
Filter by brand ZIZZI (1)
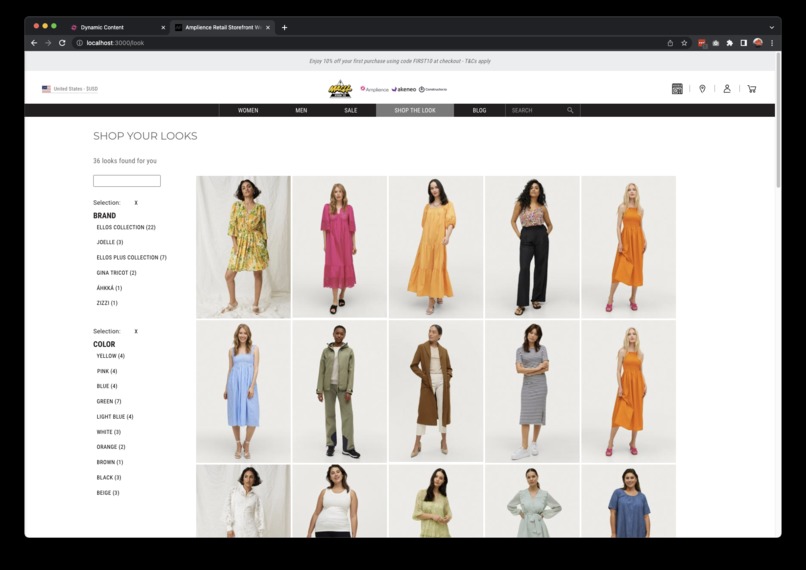click(107, 303)
